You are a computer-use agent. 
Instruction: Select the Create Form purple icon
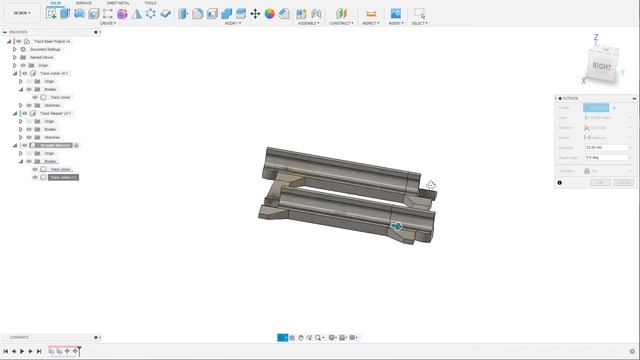(x=122, y=13)
